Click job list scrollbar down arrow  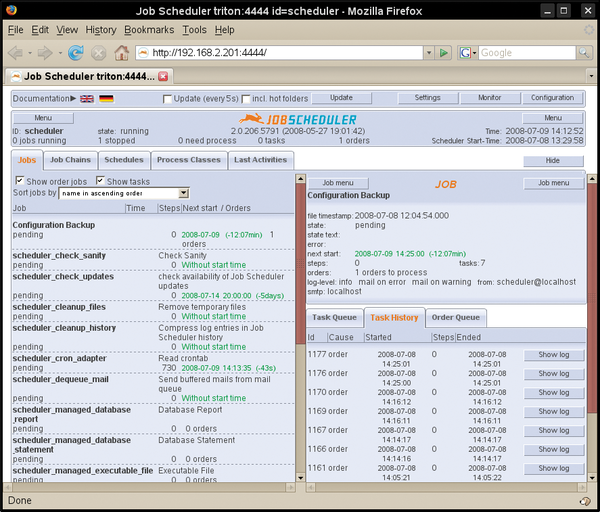(x=300, y=478)
